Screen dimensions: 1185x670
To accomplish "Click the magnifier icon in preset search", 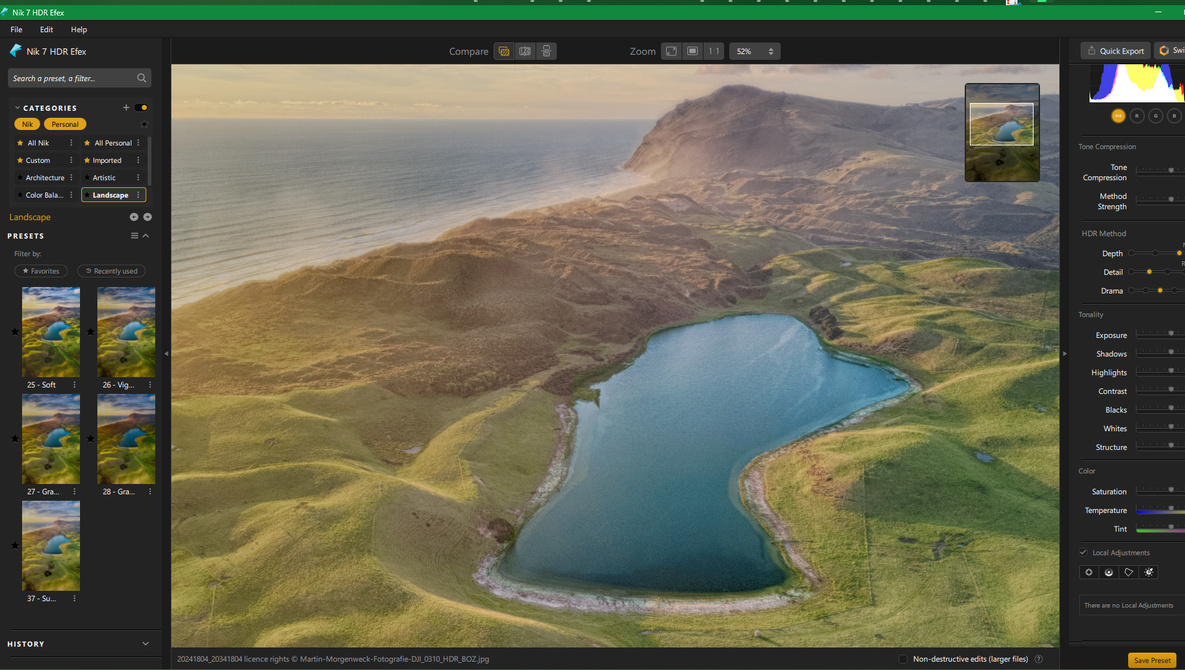I will 141,78.
